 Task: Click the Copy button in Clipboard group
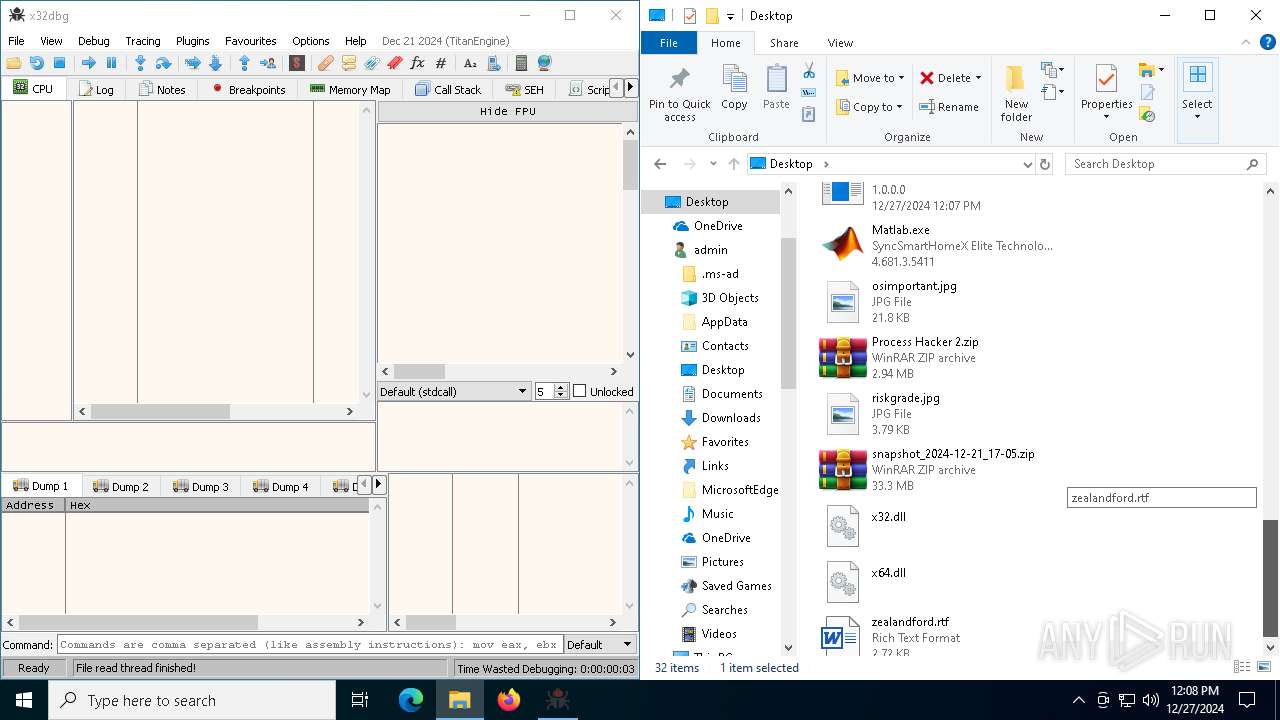734,88
